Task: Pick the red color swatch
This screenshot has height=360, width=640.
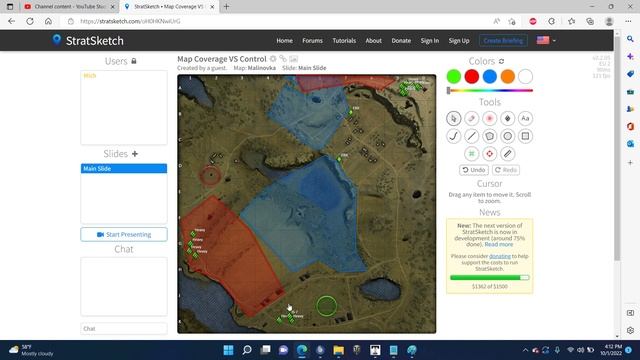Action: tap(471, 76)
